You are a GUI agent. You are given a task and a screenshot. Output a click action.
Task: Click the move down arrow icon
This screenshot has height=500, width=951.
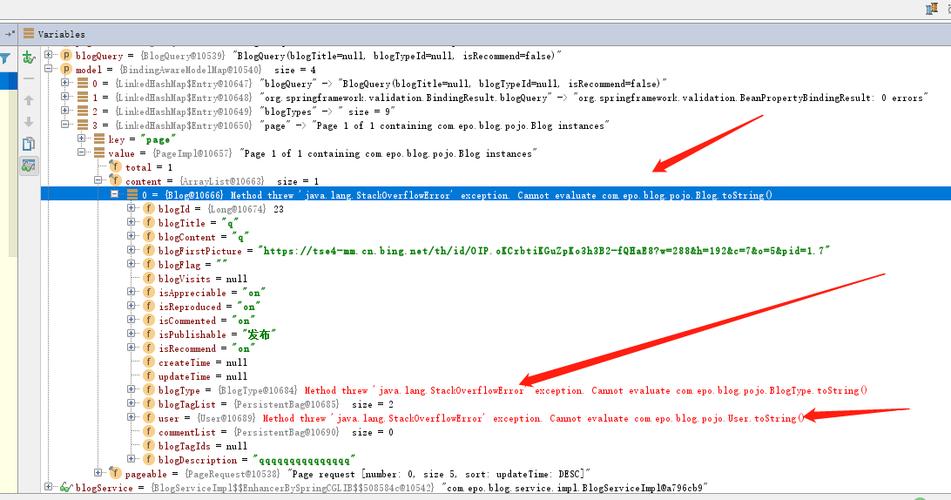[29, 122]
